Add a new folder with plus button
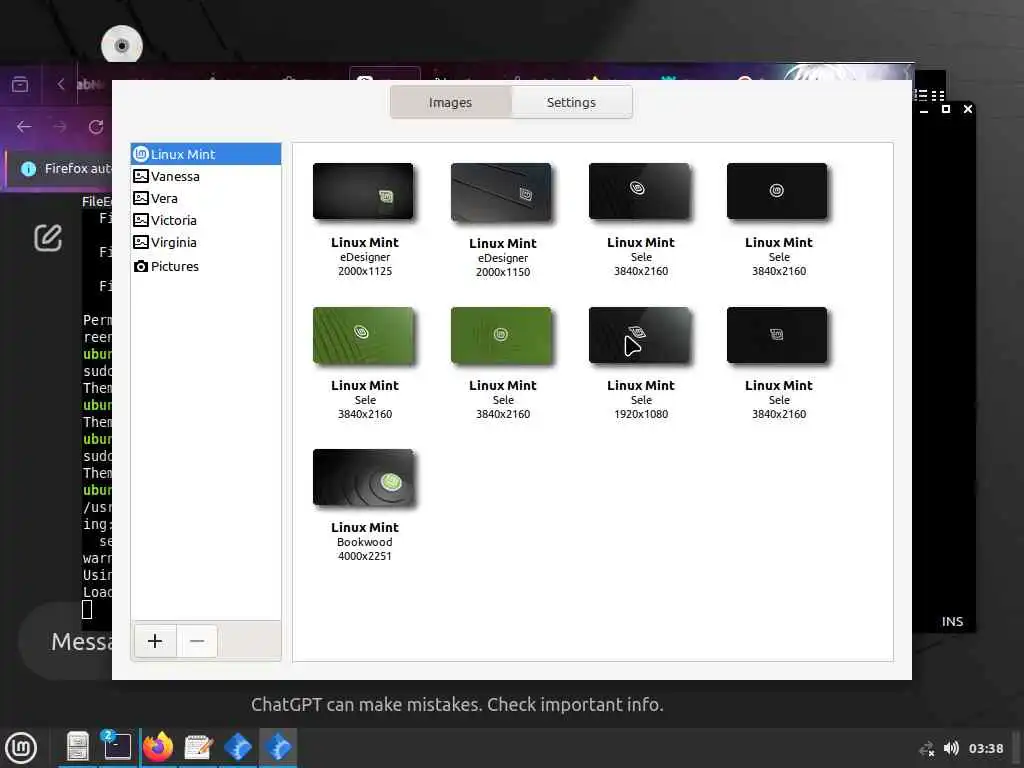Image resolution: width=1024 pixels, height=768 pixels. tap(155, 641)
